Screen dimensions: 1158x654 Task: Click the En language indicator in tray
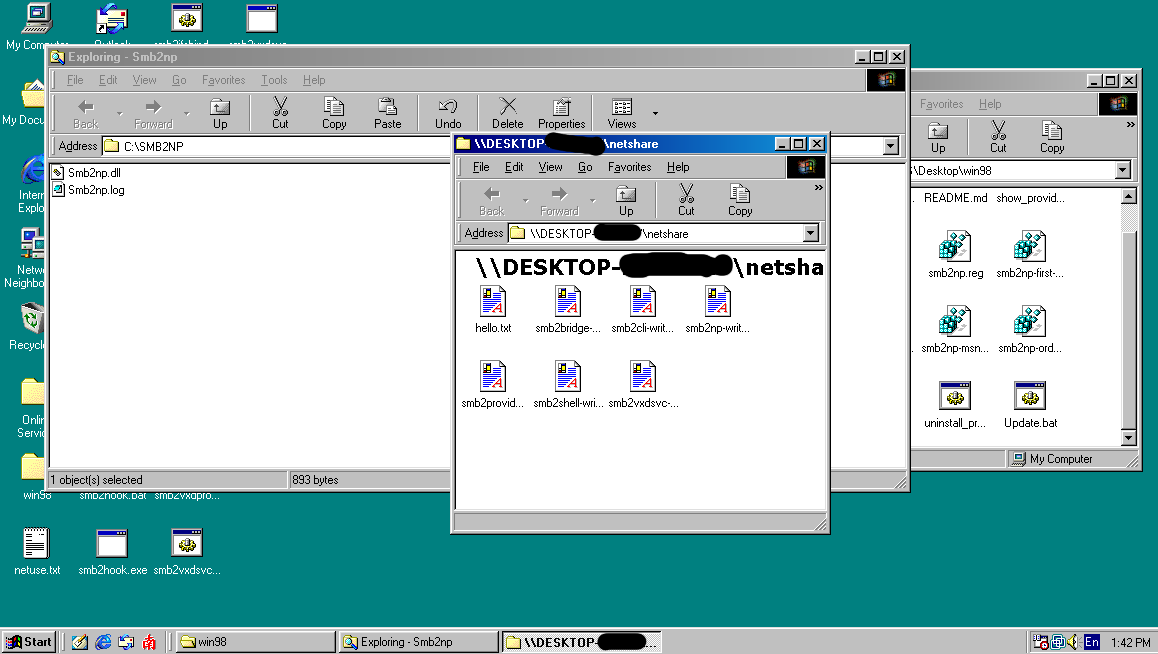1092,642
